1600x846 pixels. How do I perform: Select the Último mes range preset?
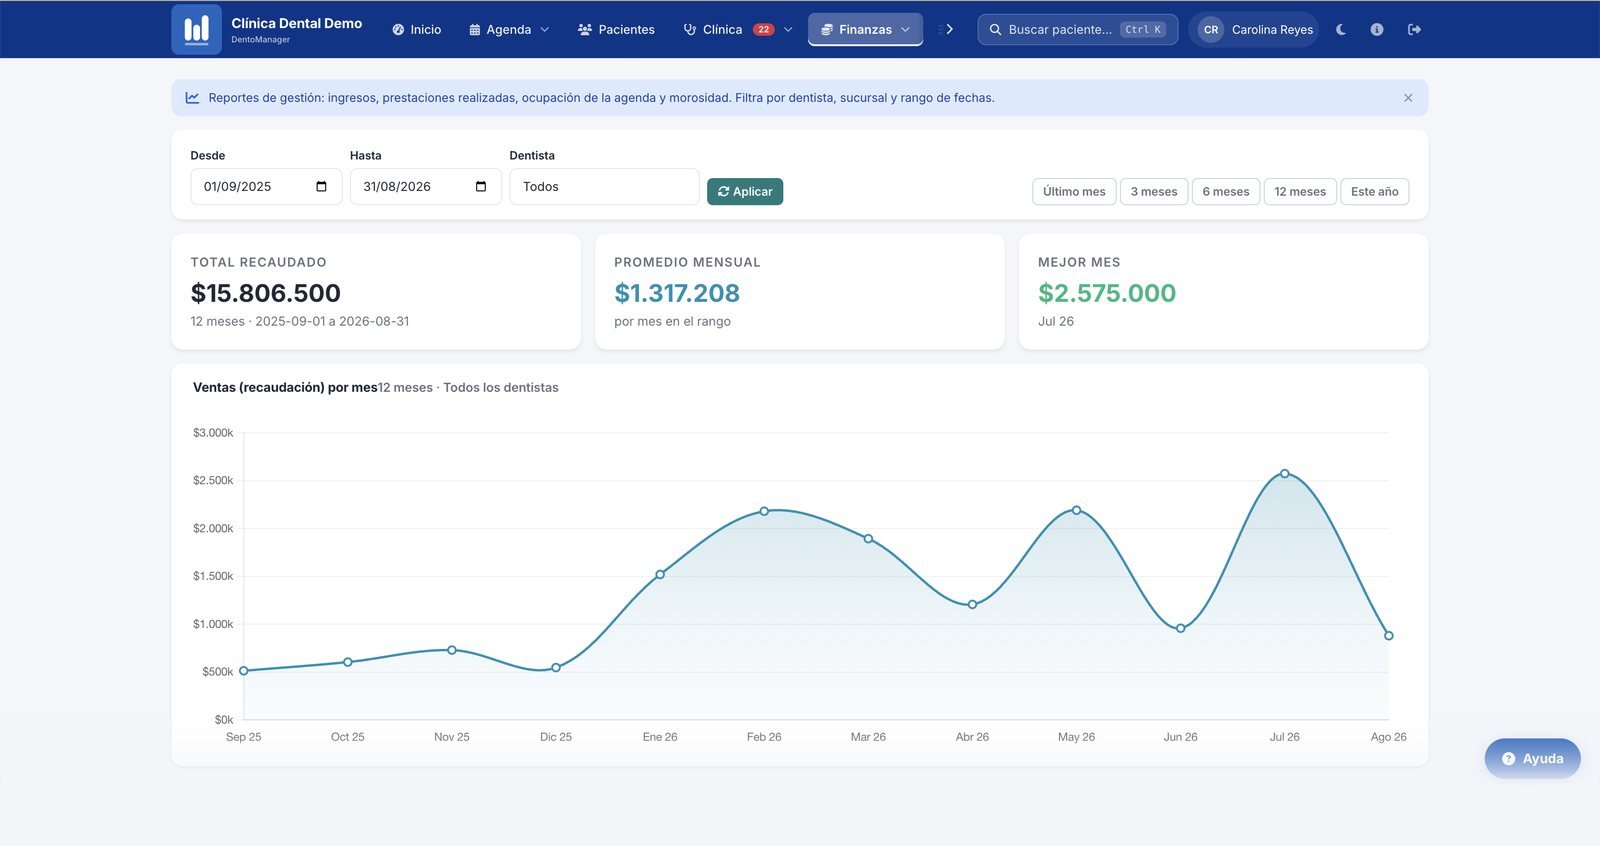point(1074,192)
